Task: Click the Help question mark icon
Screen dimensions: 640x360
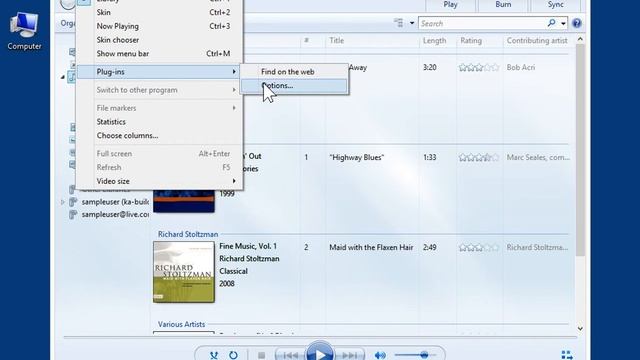Action: point(576,23)
